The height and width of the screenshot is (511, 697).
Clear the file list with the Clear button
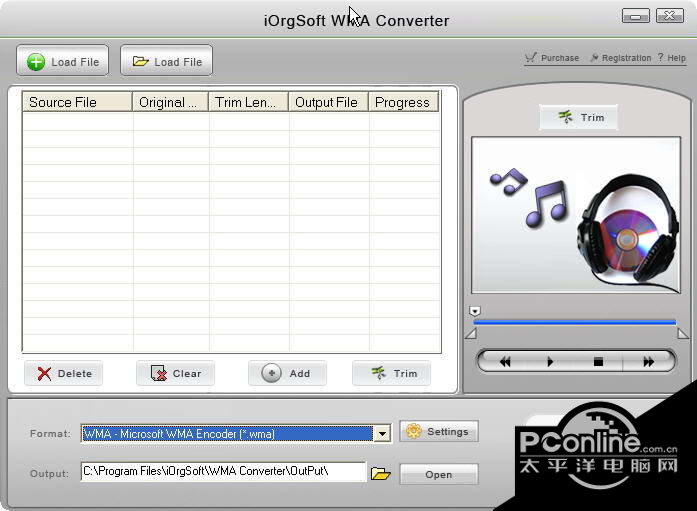(176, 373)
